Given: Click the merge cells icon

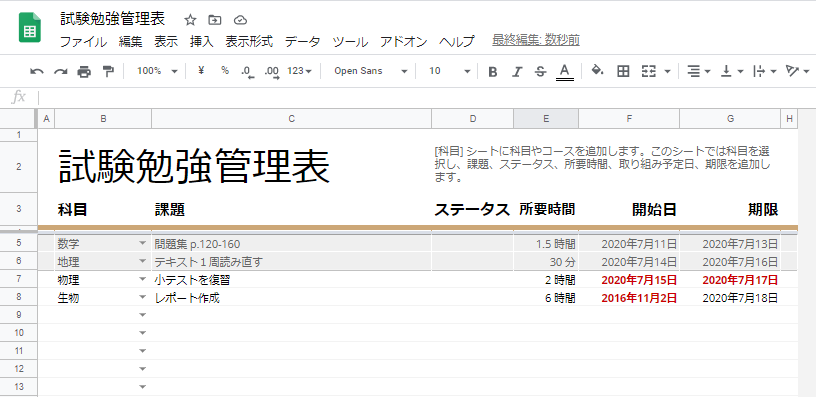Looking at the screenshot, I should click(648, 71).
